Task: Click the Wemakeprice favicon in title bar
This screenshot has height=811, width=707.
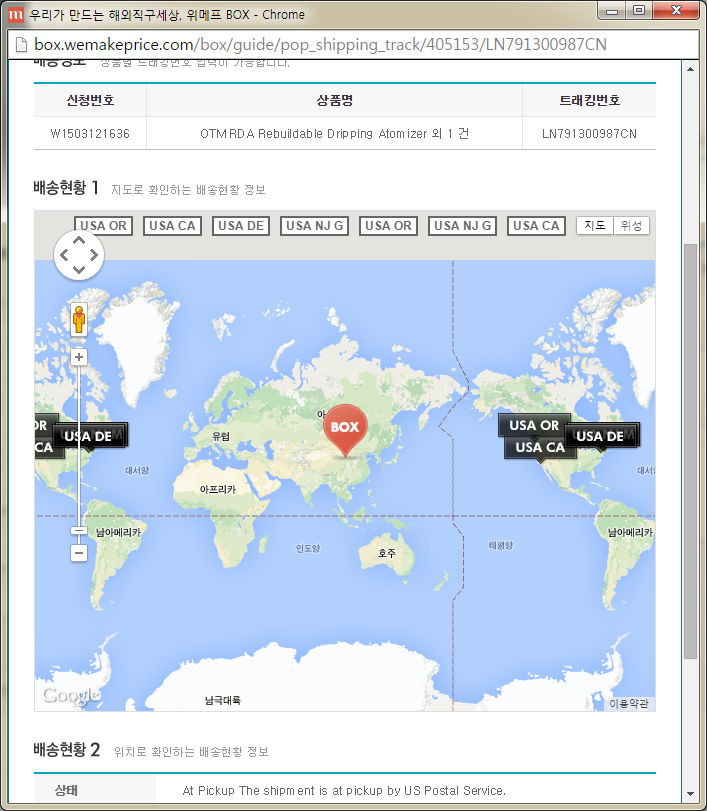Action: click(16, 14)
